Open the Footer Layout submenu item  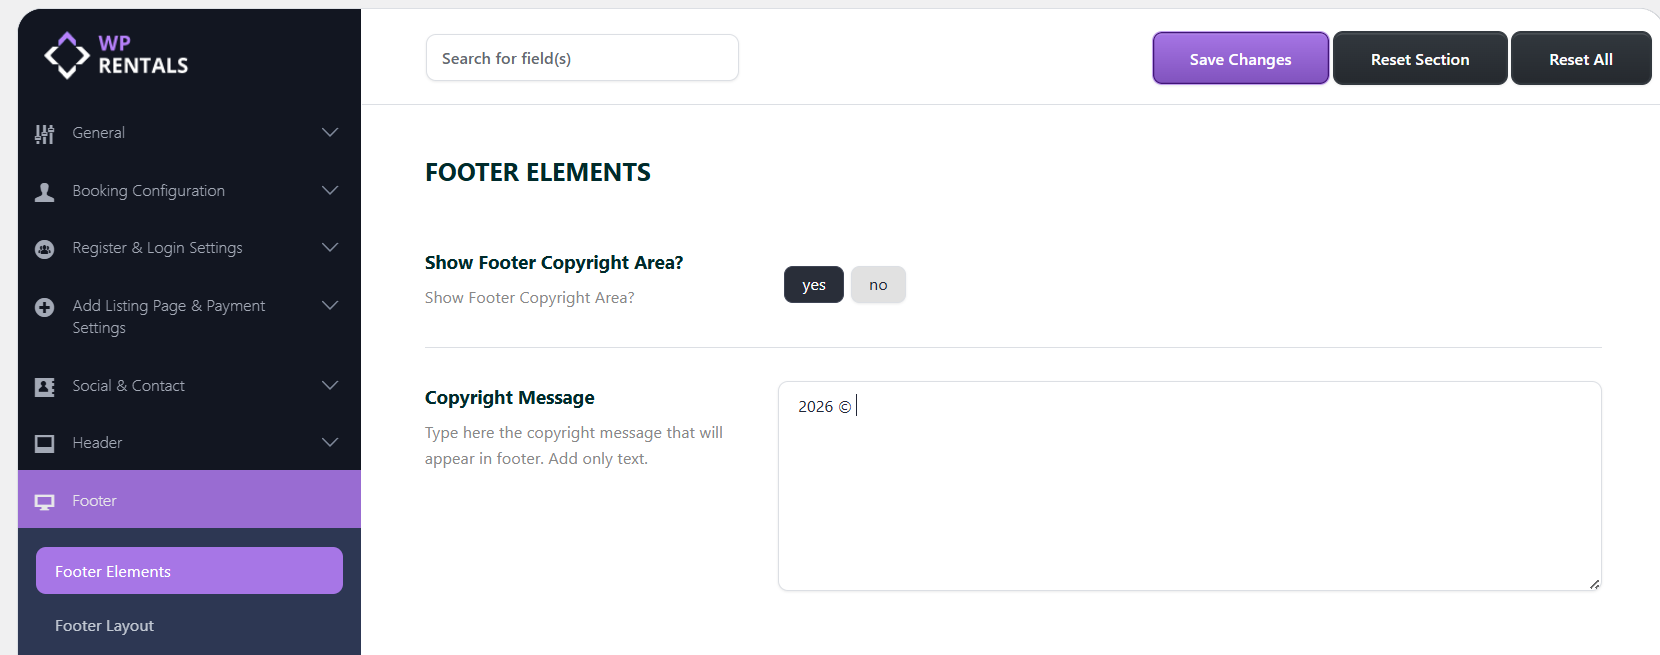click(105, 626)
